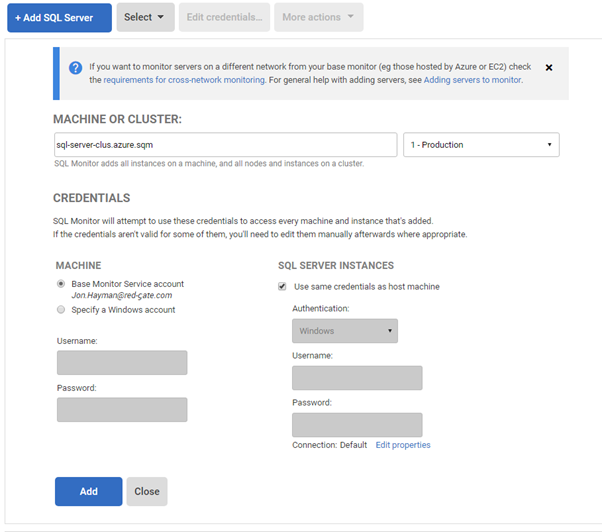Choose Specify a Windows account option
Viewport: 602px width, 532px height.
coord(61,310)
